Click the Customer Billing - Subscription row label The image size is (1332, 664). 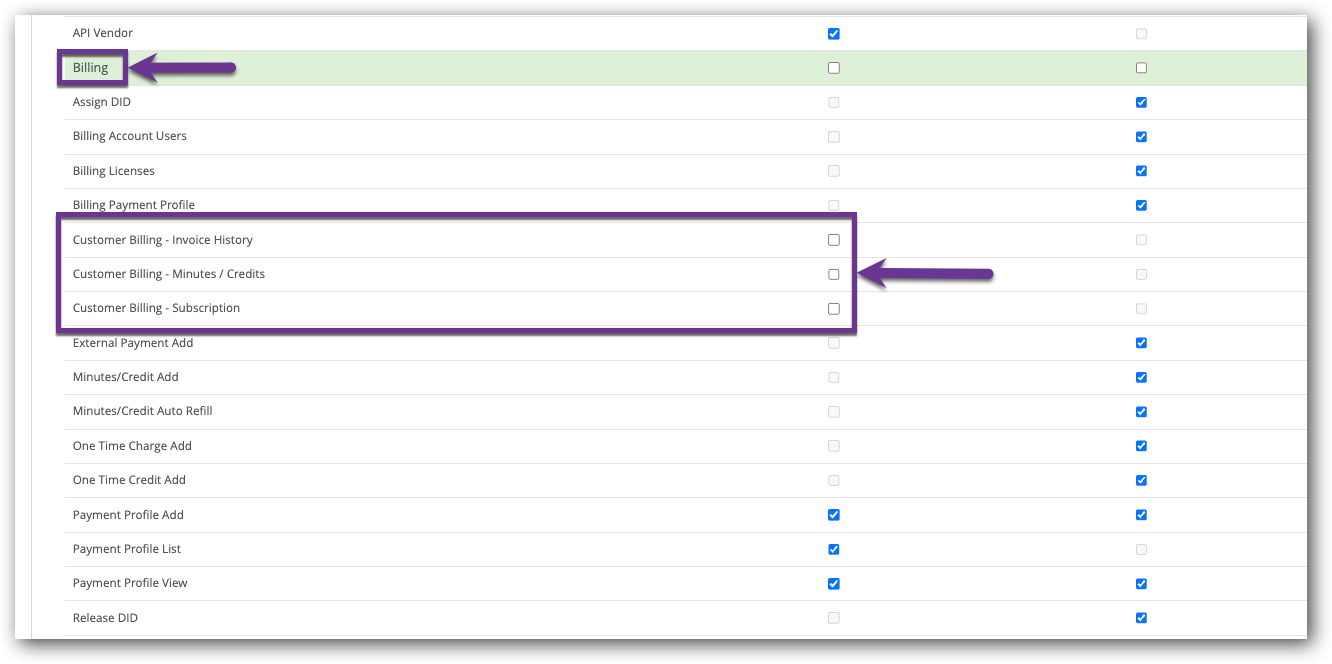coord(156,308)
